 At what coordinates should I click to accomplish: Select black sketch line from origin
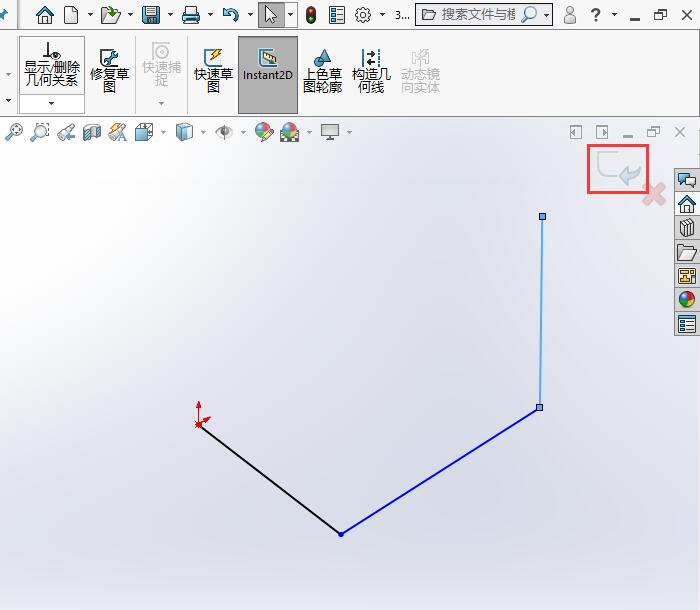(270, 479)
